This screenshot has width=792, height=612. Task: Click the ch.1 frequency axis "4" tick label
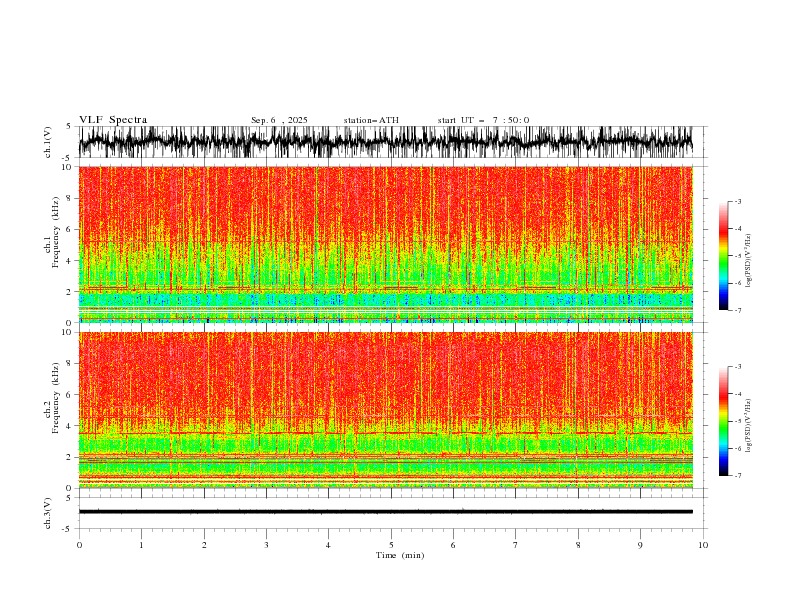70,261
